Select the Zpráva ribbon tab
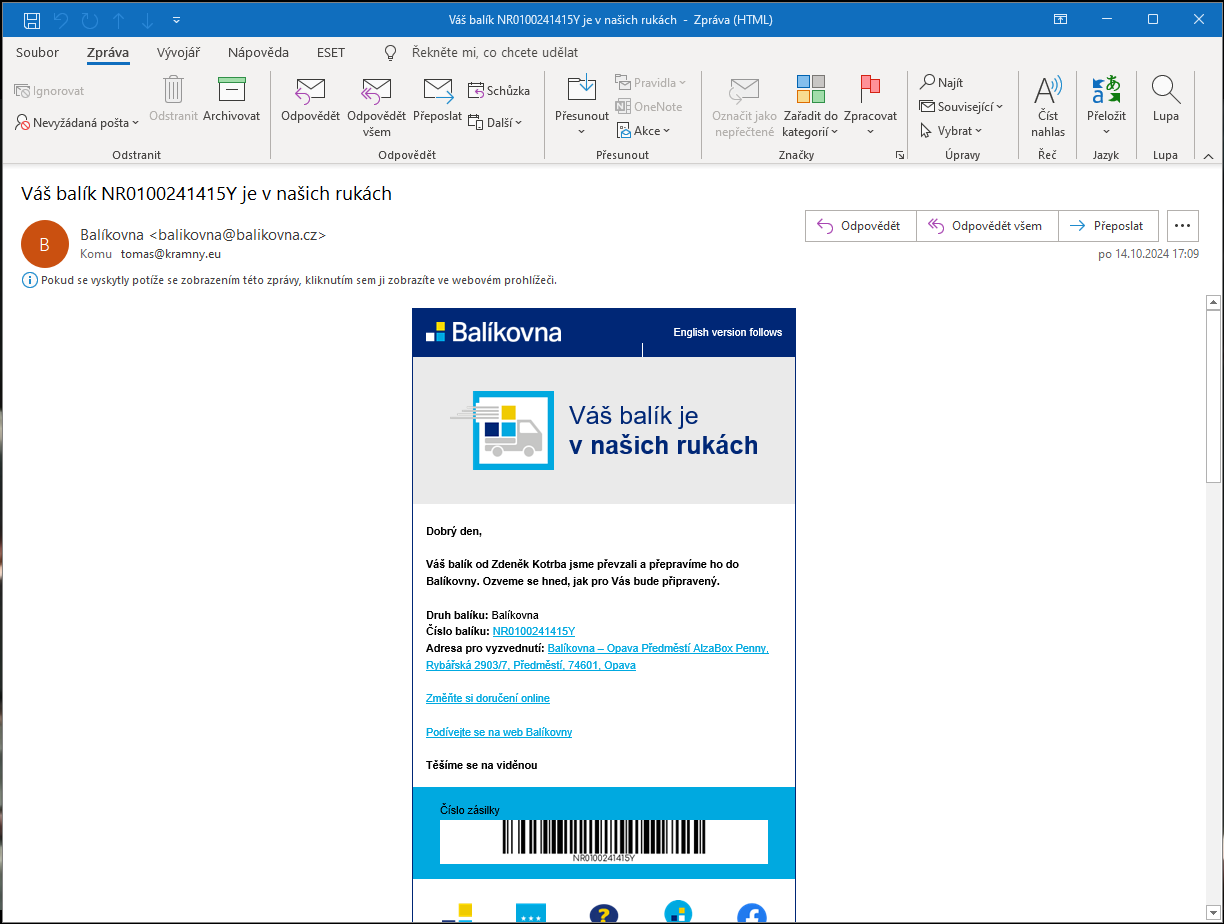The height and width of the screenshot is (924, 1224). coord(108,52)
